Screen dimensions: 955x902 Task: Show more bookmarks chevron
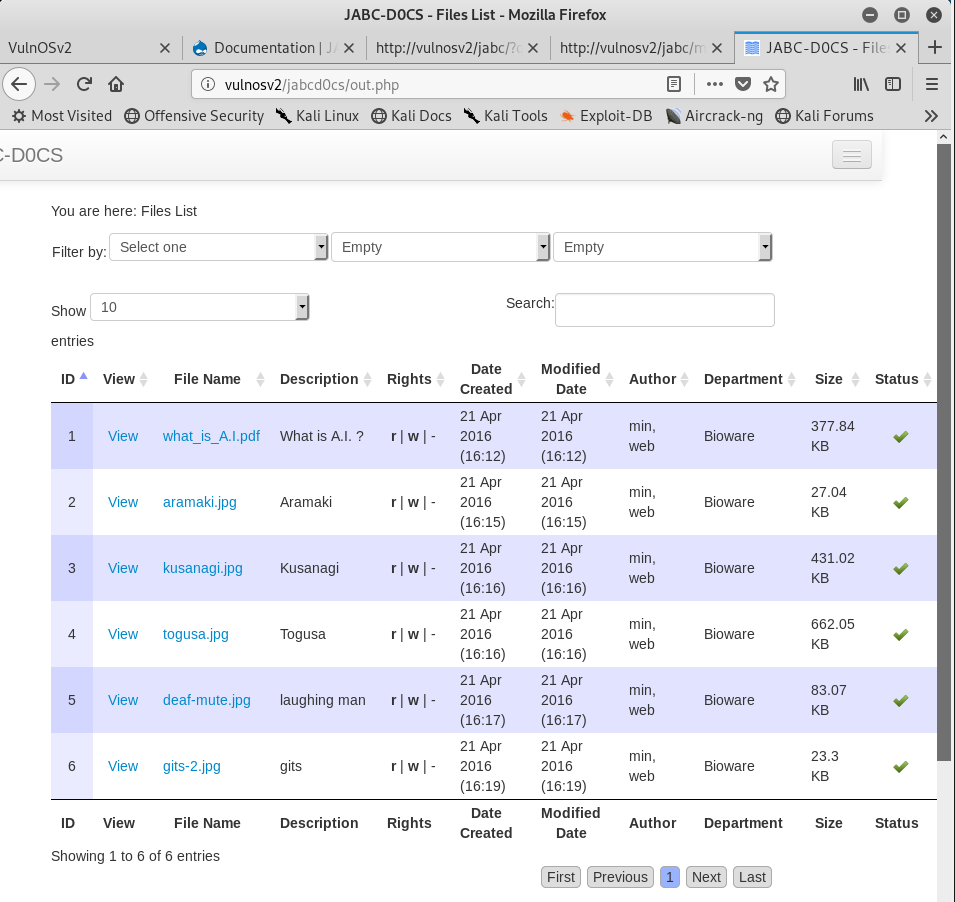931,116
